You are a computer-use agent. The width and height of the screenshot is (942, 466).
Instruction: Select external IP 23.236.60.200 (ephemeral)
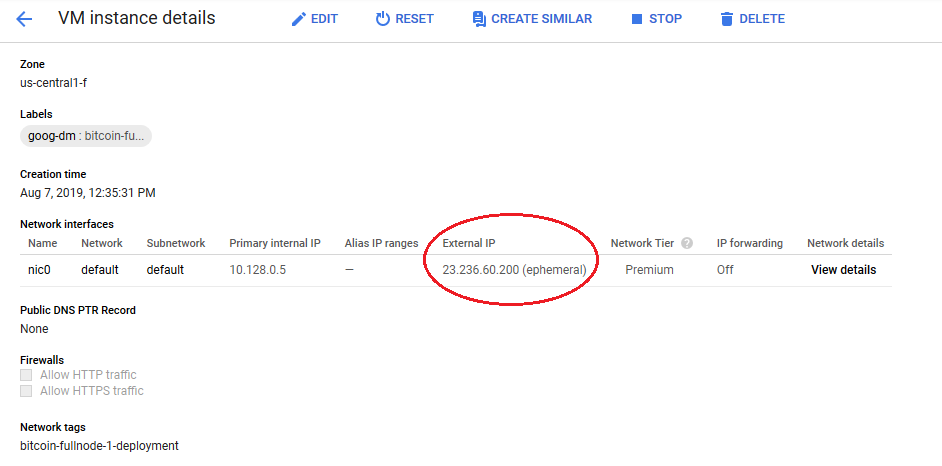point(514,270)
